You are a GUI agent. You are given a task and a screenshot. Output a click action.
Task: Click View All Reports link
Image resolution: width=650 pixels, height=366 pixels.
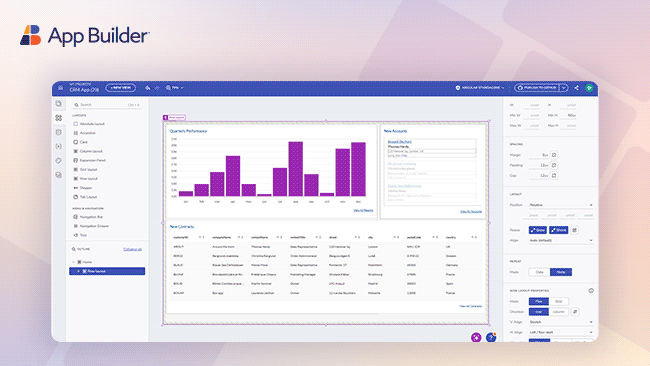[x=363, y=211]
